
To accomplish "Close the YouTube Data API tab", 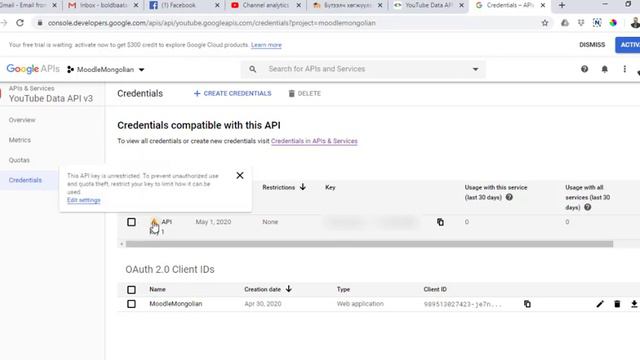I will (x=461, y=5).
